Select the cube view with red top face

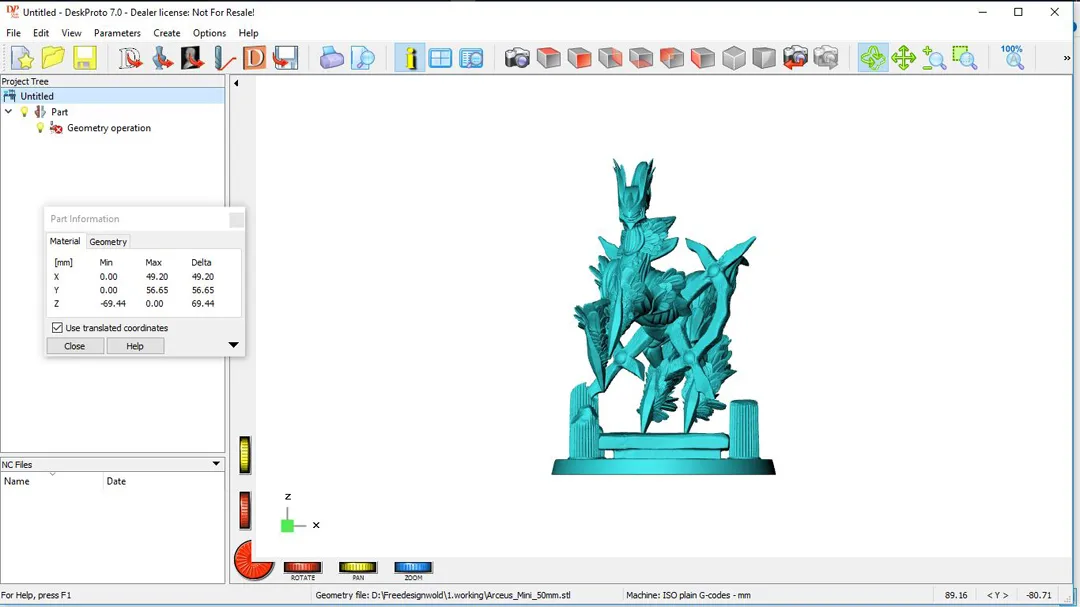(548, 58)
